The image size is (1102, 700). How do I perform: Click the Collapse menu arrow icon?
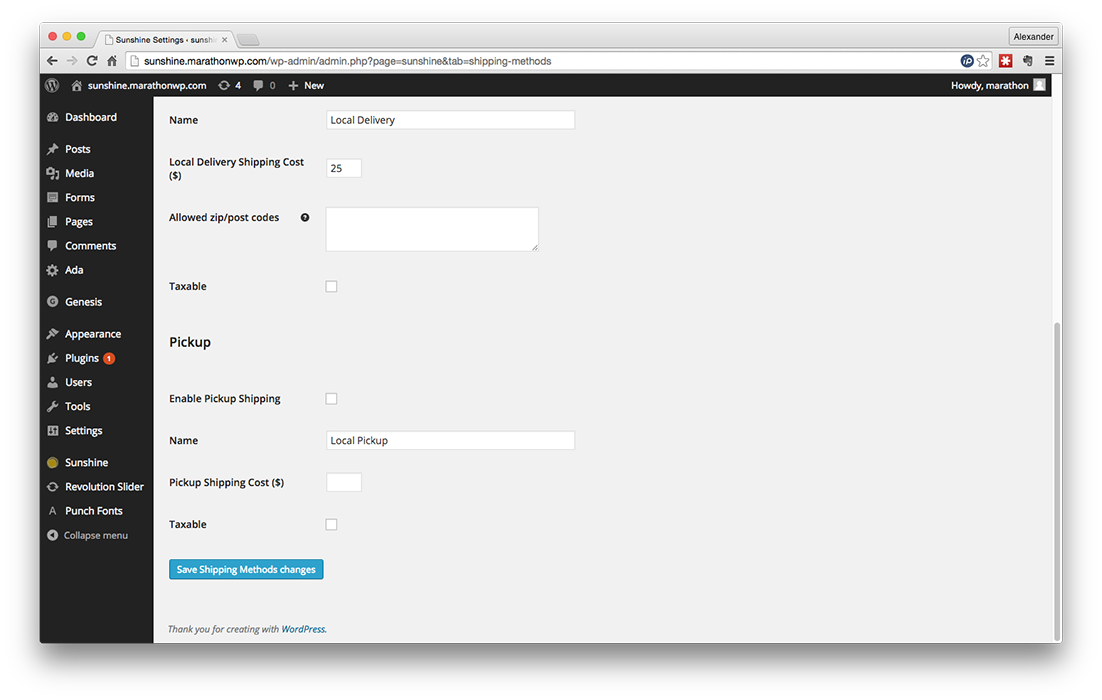click(x=53, y=535)
